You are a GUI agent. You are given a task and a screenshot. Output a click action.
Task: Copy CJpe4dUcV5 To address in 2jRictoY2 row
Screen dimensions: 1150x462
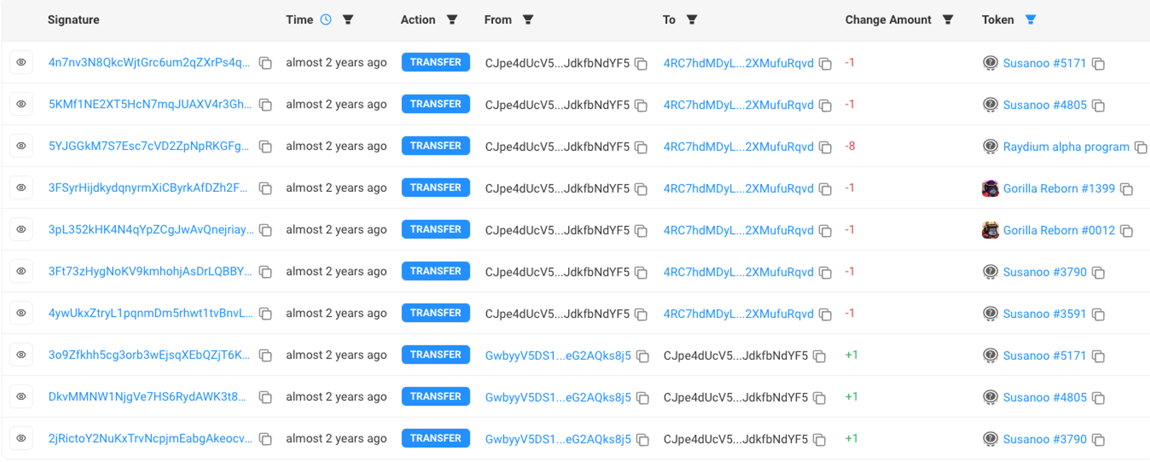coord(819,440)
